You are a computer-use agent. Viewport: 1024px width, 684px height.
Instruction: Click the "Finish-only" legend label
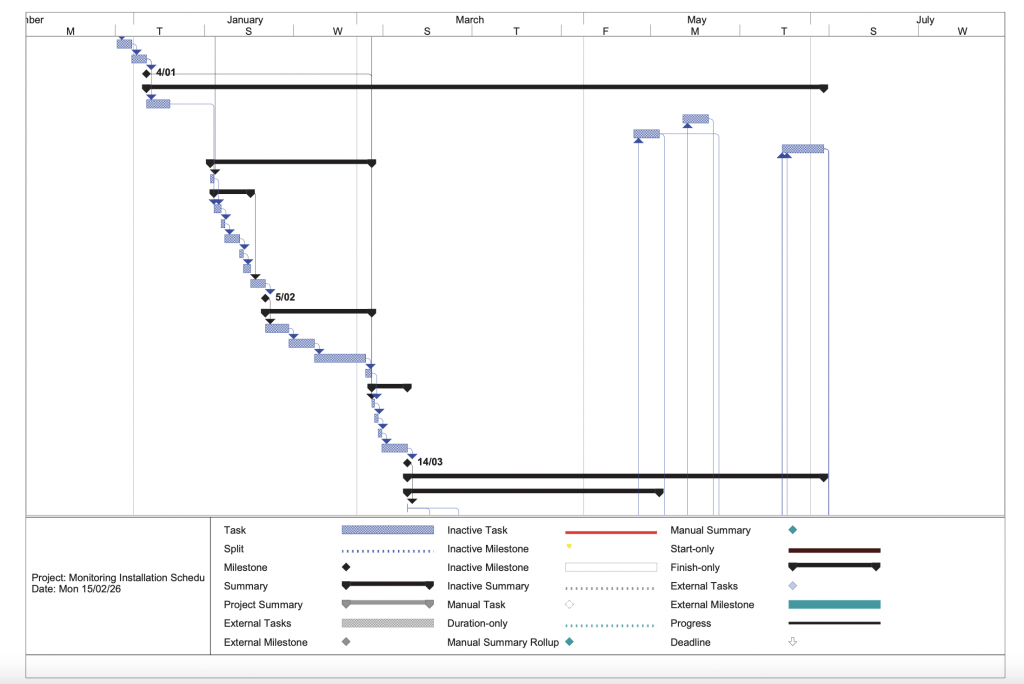(x=695, y=567)
